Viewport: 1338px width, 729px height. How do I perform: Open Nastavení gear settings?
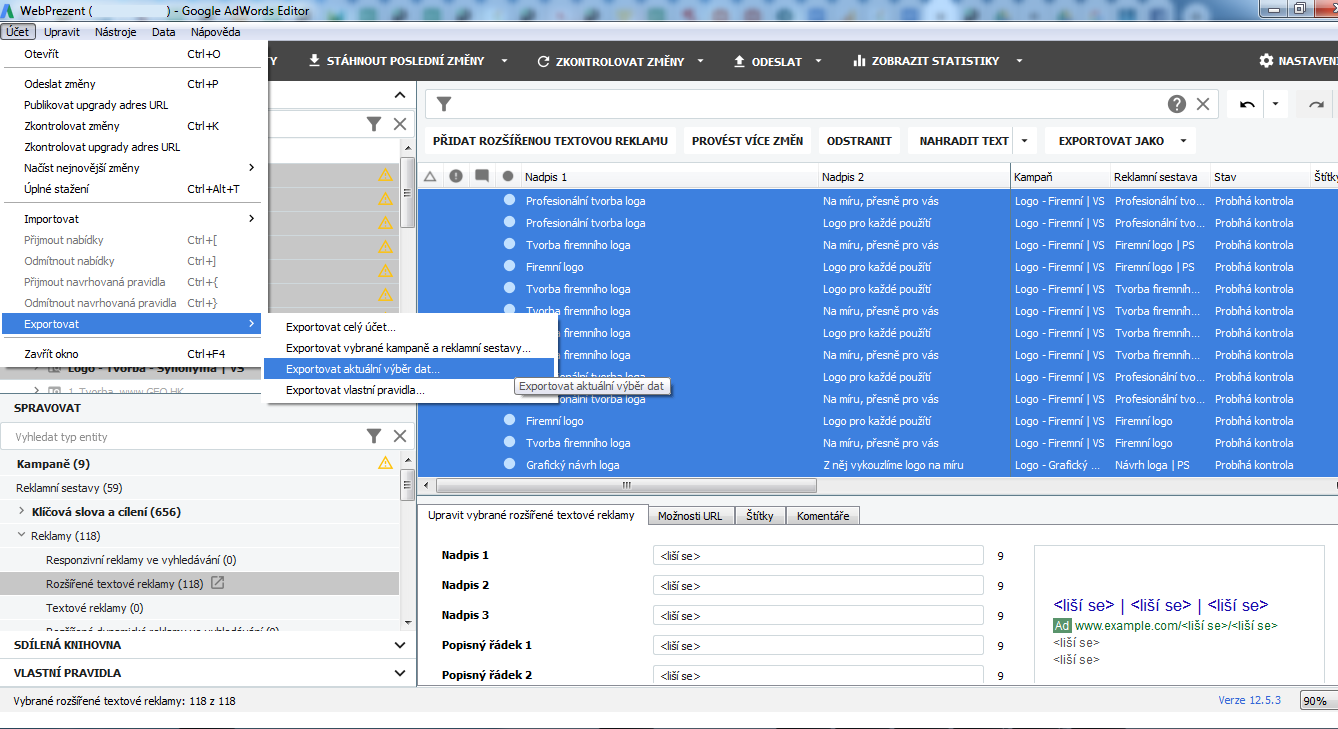click(1297, 61)
